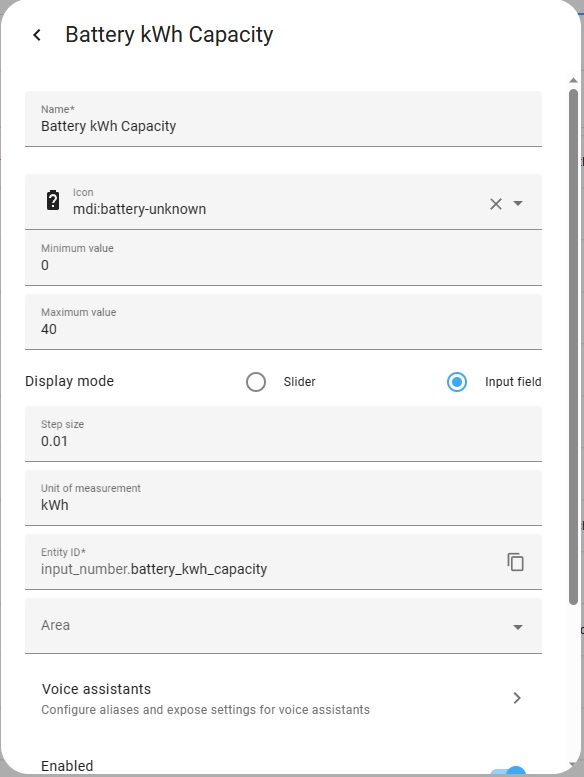Click the Step size field
The width and height of the screenshot is (584, 777).
(283, 434)
